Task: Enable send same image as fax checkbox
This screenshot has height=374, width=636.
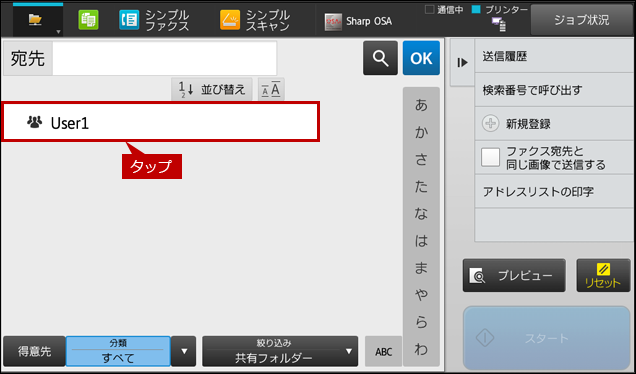Action: [490, 157]
